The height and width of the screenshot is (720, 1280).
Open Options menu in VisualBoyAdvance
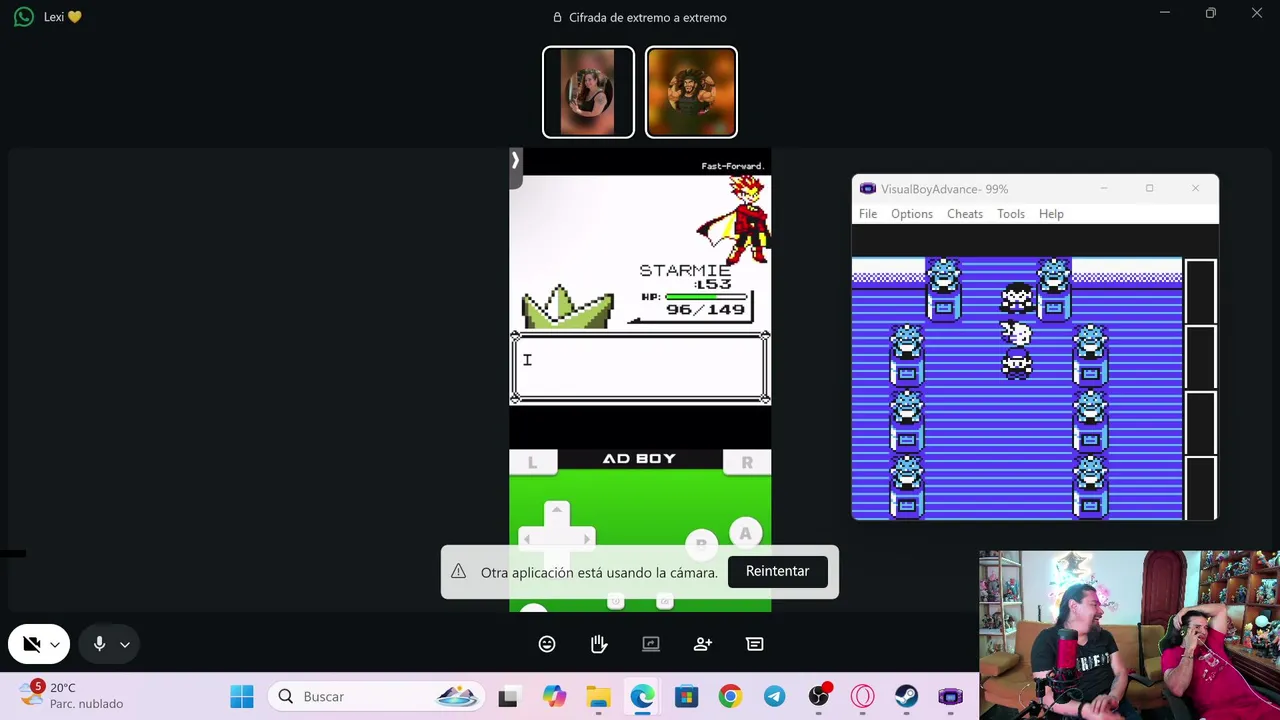coord(912,214)
